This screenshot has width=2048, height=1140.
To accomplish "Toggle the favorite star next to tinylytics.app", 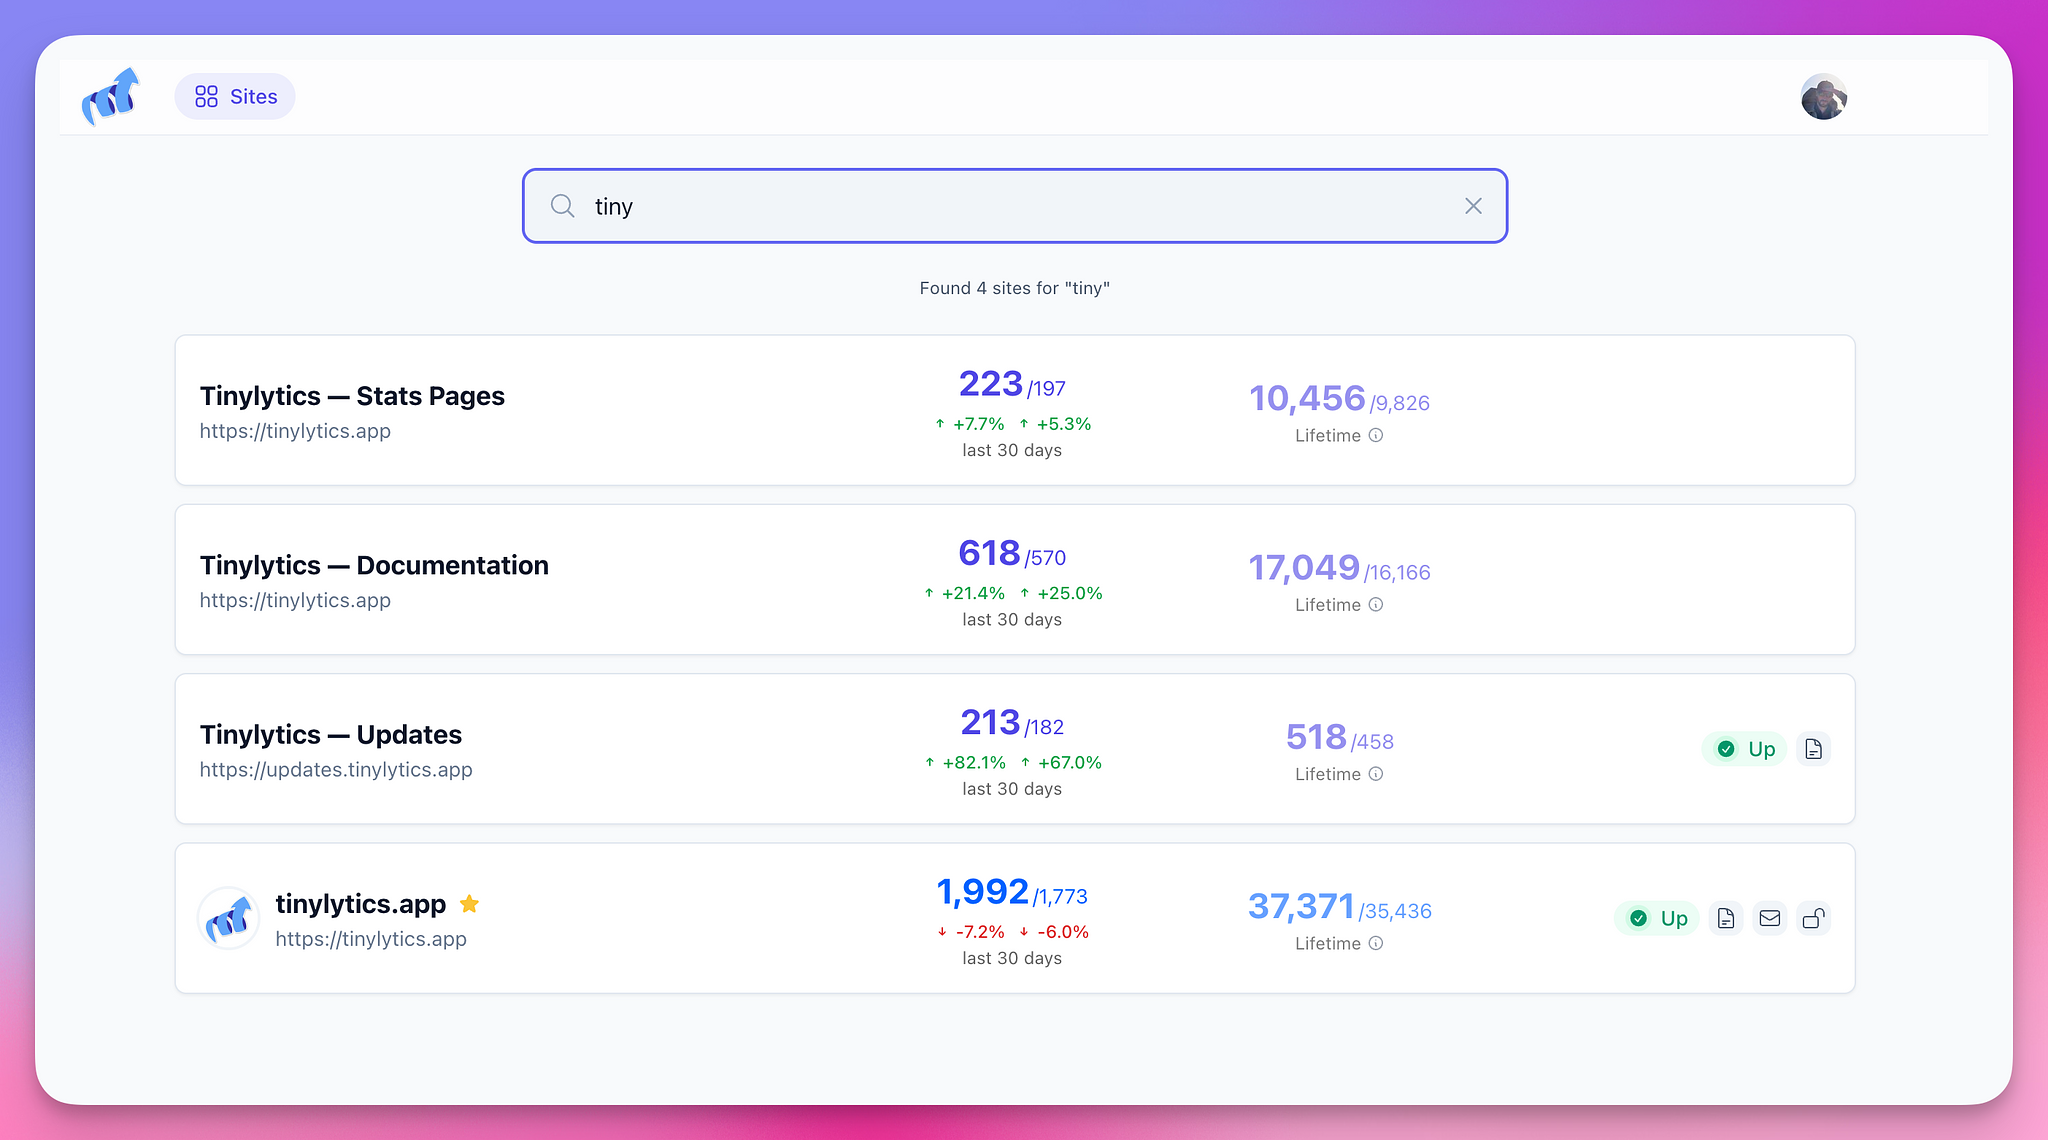I will (469, 903).
